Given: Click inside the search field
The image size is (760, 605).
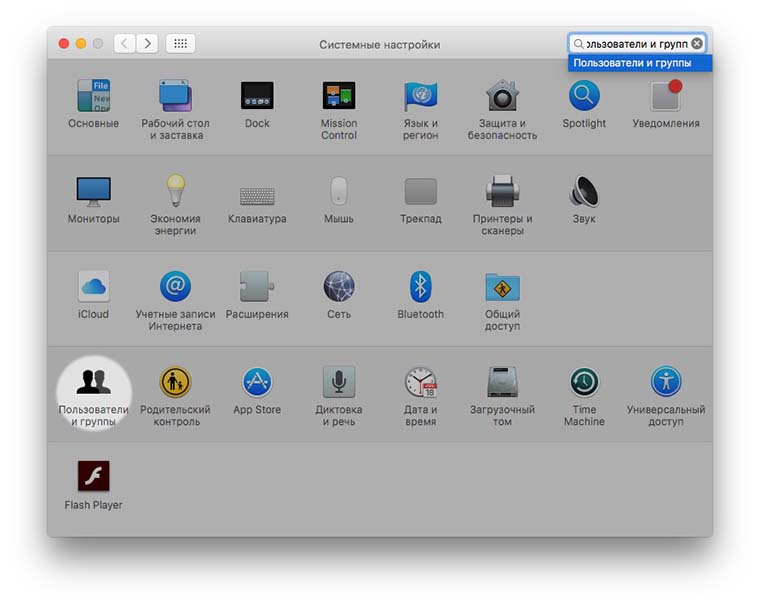Looking at the screenshot, I should tap(636, 44).
